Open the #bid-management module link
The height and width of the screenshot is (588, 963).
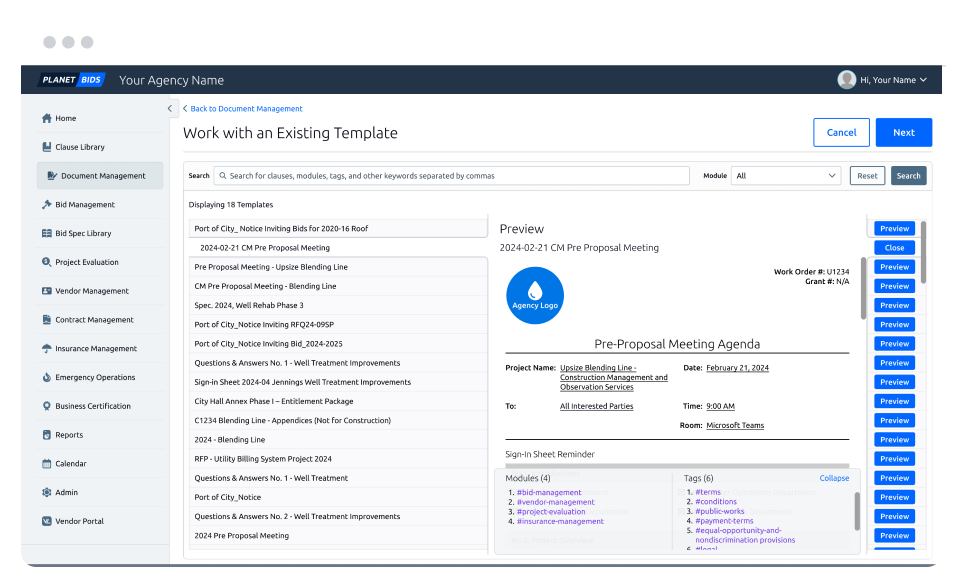(549, 491)
